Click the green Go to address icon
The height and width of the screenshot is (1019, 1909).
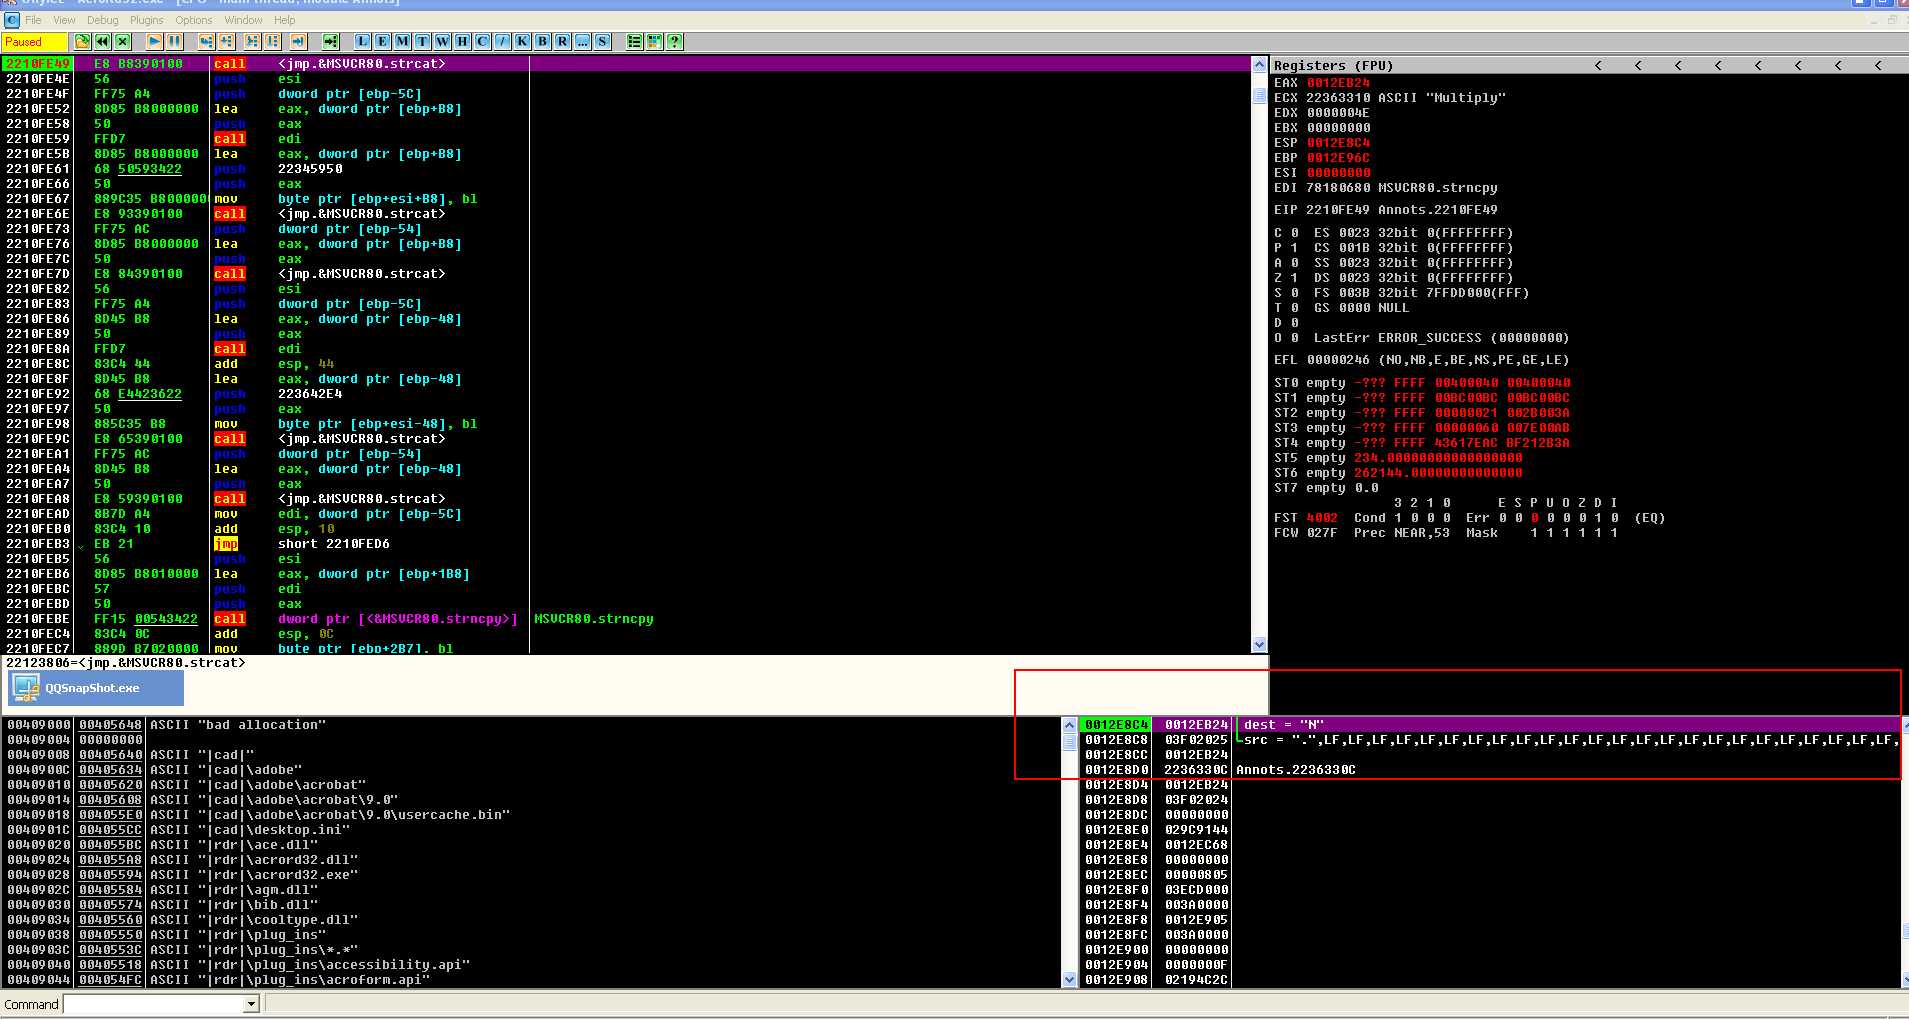[330, 41]
